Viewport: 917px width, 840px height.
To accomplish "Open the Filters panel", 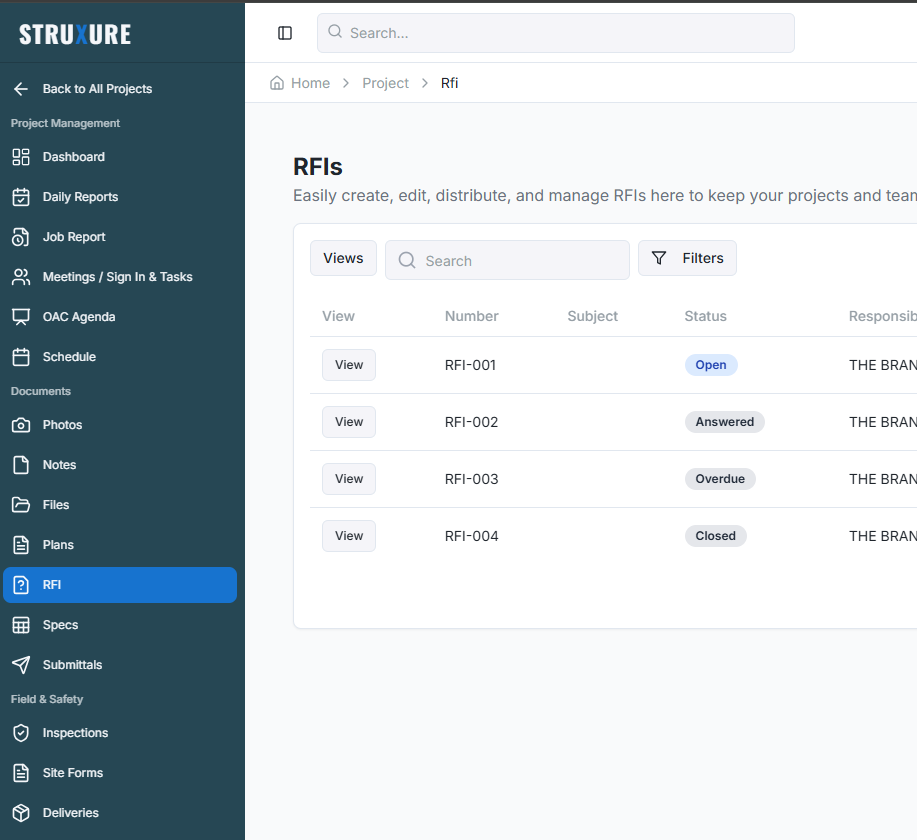I will (x=687, y=257).
